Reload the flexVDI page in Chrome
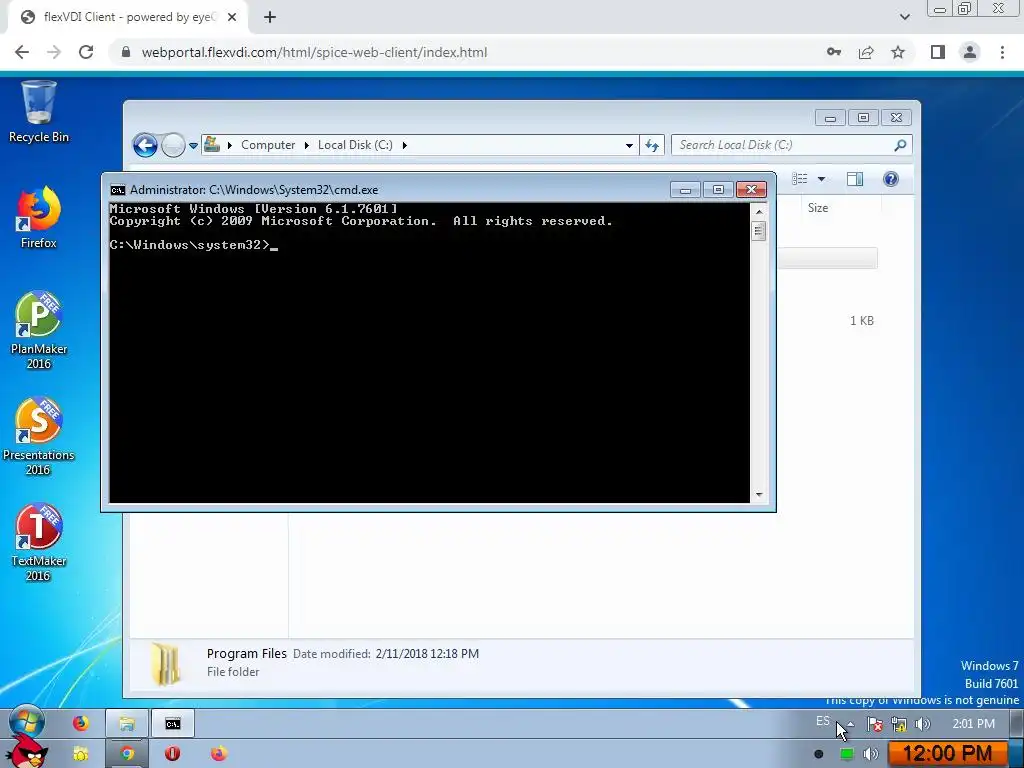1024x768 pixels. point(86,52)
